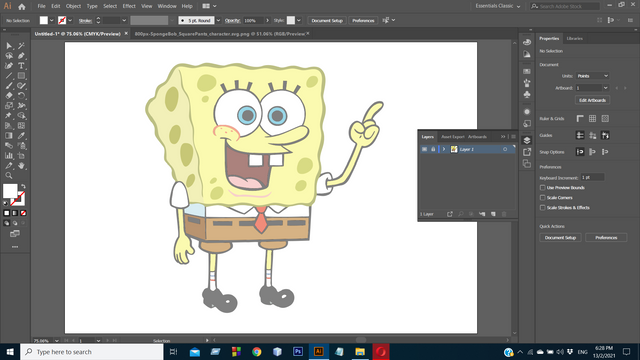The image size is (640, 360).
Task: Swap fill and stroke colors arrow
Action: (x=23, y=186)
